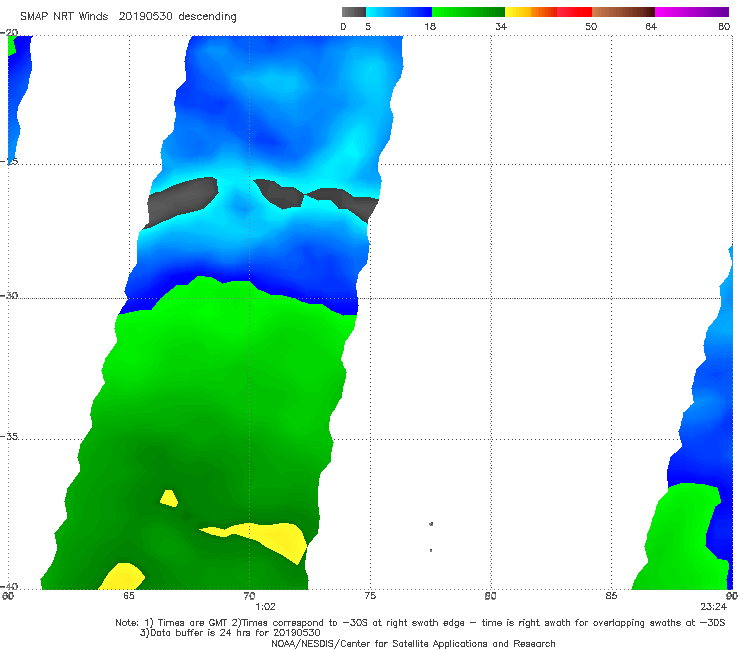Click the left dark gray low-wind patch

click(182, 202)
